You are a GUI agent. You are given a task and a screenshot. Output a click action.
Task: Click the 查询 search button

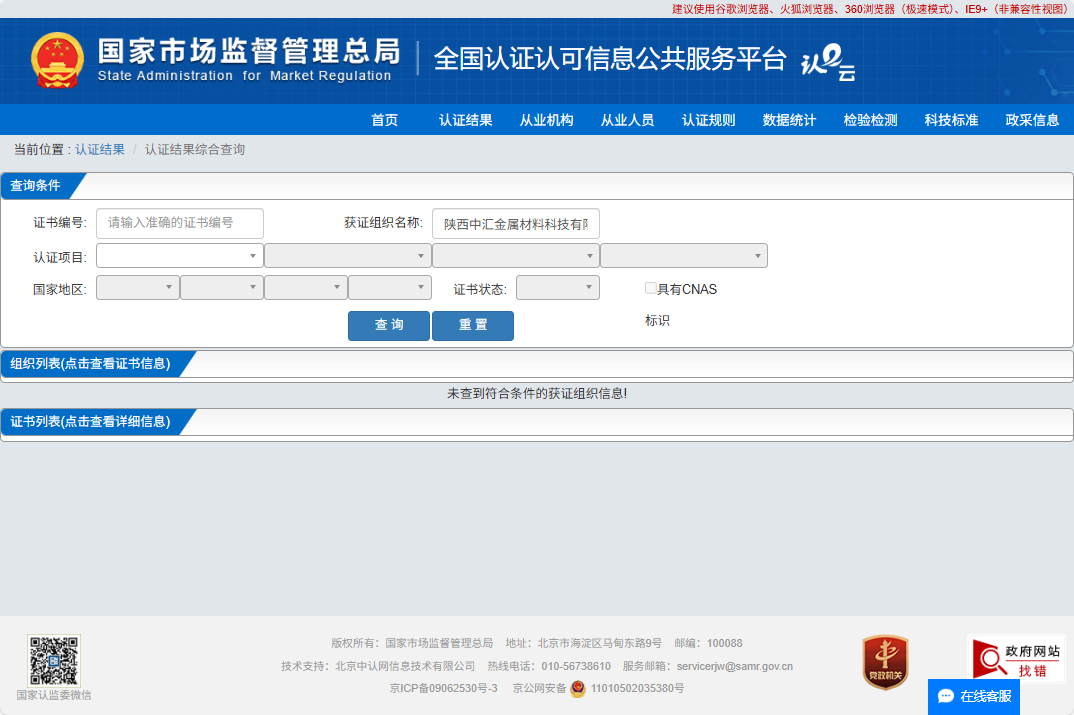click(389, 325)
